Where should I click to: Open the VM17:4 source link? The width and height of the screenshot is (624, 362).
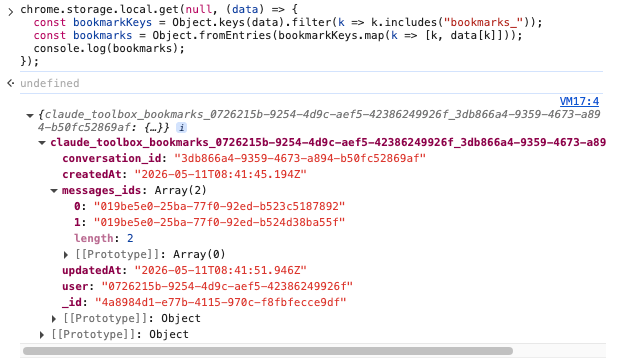click(579, 101)
